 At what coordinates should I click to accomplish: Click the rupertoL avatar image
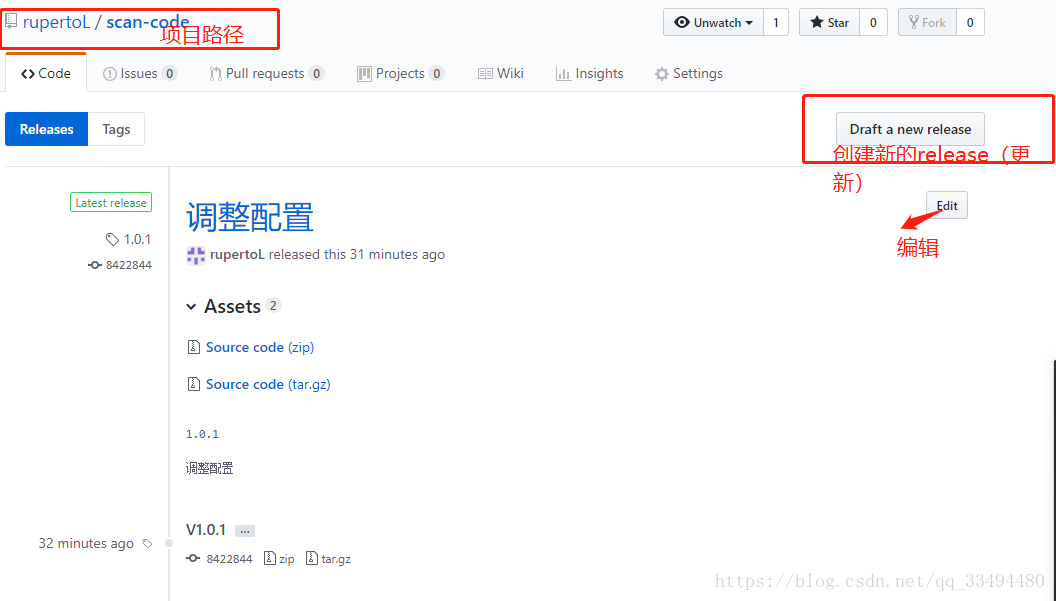pyautogui.click(x=195, y=255)
